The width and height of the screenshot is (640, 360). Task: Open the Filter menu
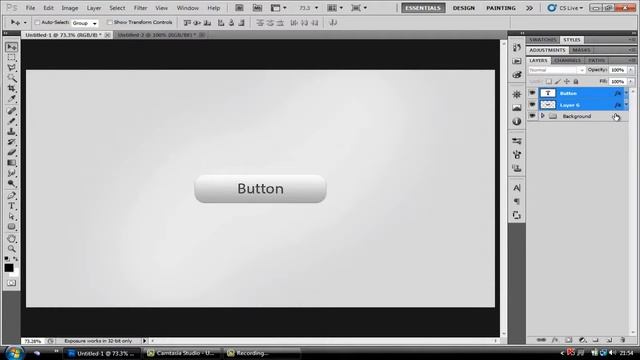[x=140, y=8]
